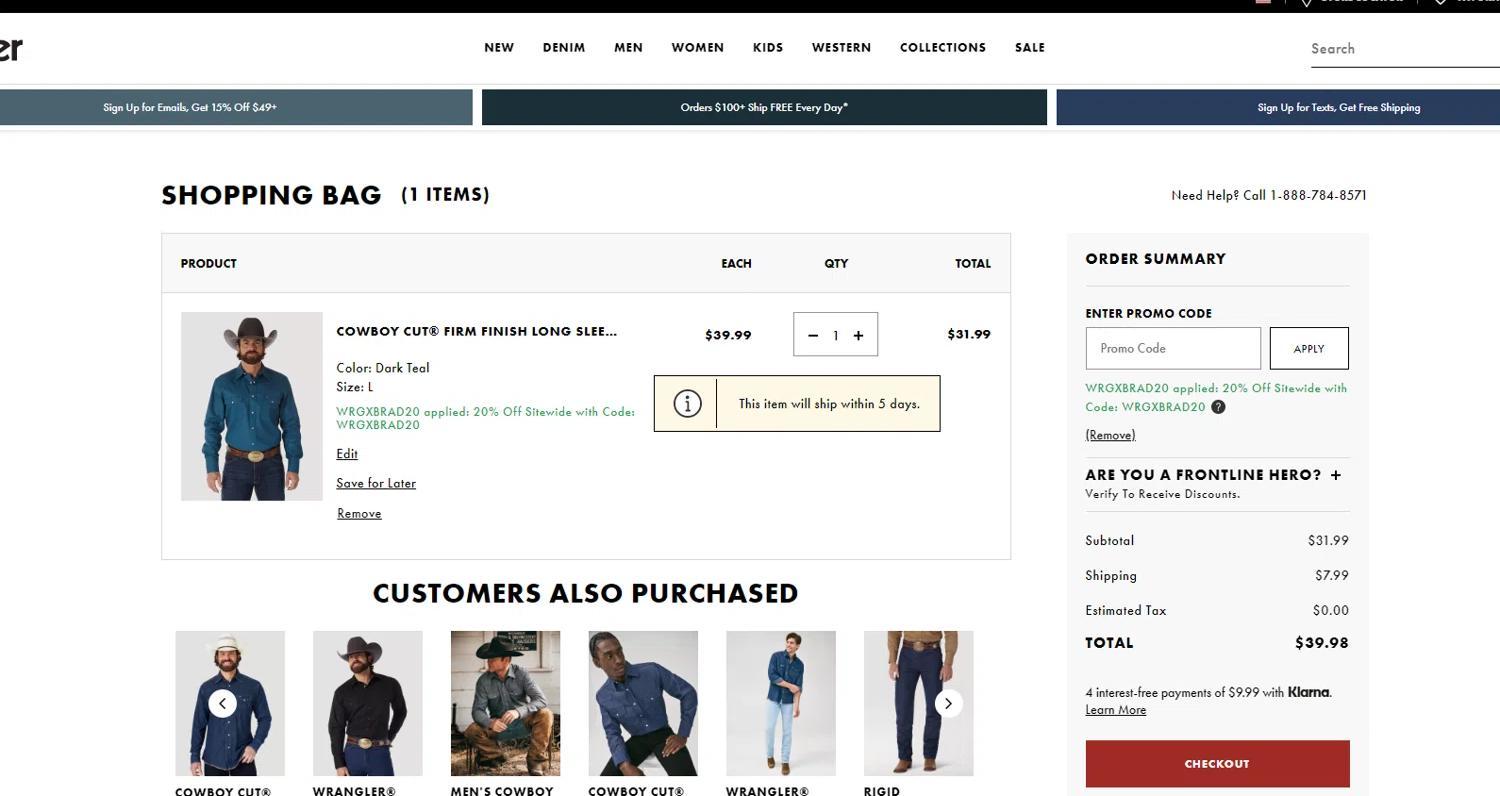Image resolution: width=1500 pixels, height=796 pixels.
Task: Apply the promo code
Action: pyautogui.click(x=1309, y=348)
